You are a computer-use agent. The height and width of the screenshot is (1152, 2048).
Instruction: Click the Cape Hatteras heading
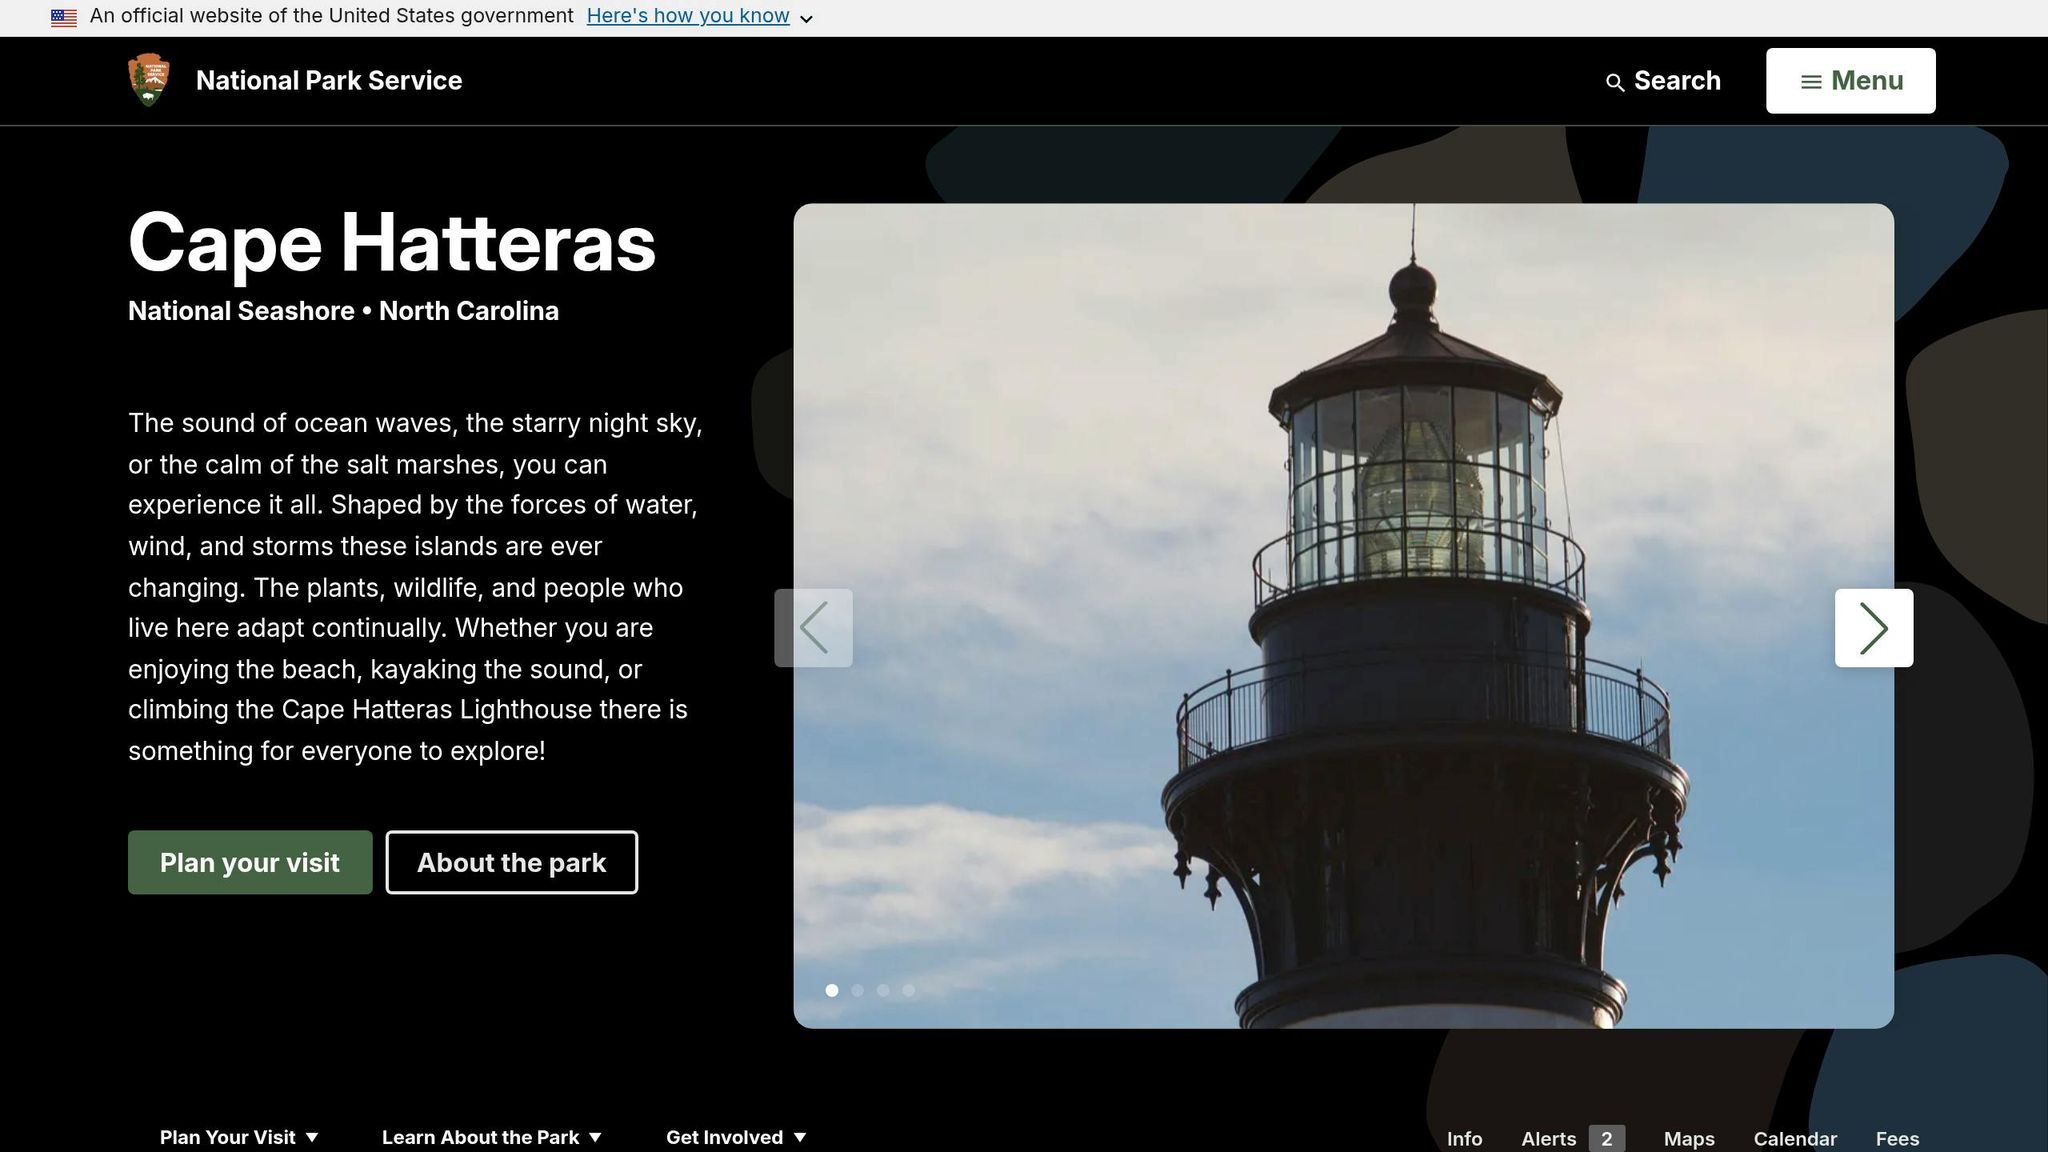392,243
